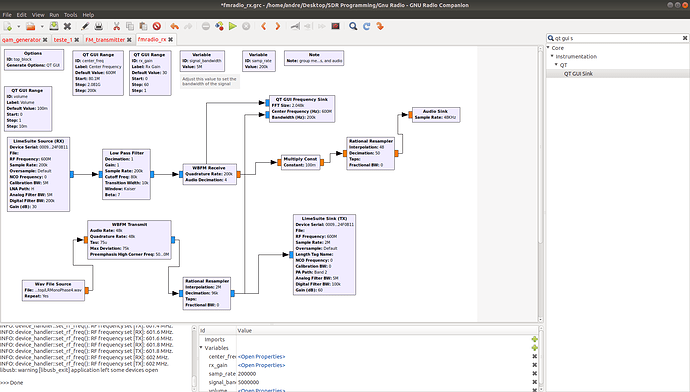Viewport: 690px width, 392px height.
Task: Delete the samp_rate variable
Action: [x=534, y=374]
